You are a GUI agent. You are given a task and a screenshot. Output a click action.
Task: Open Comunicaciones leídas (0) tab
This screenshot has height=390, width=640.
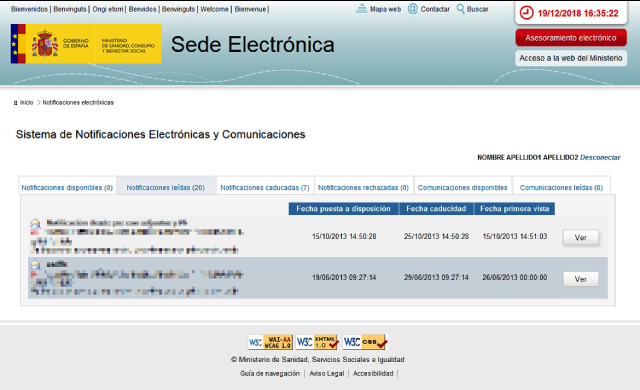pos(561,188)
